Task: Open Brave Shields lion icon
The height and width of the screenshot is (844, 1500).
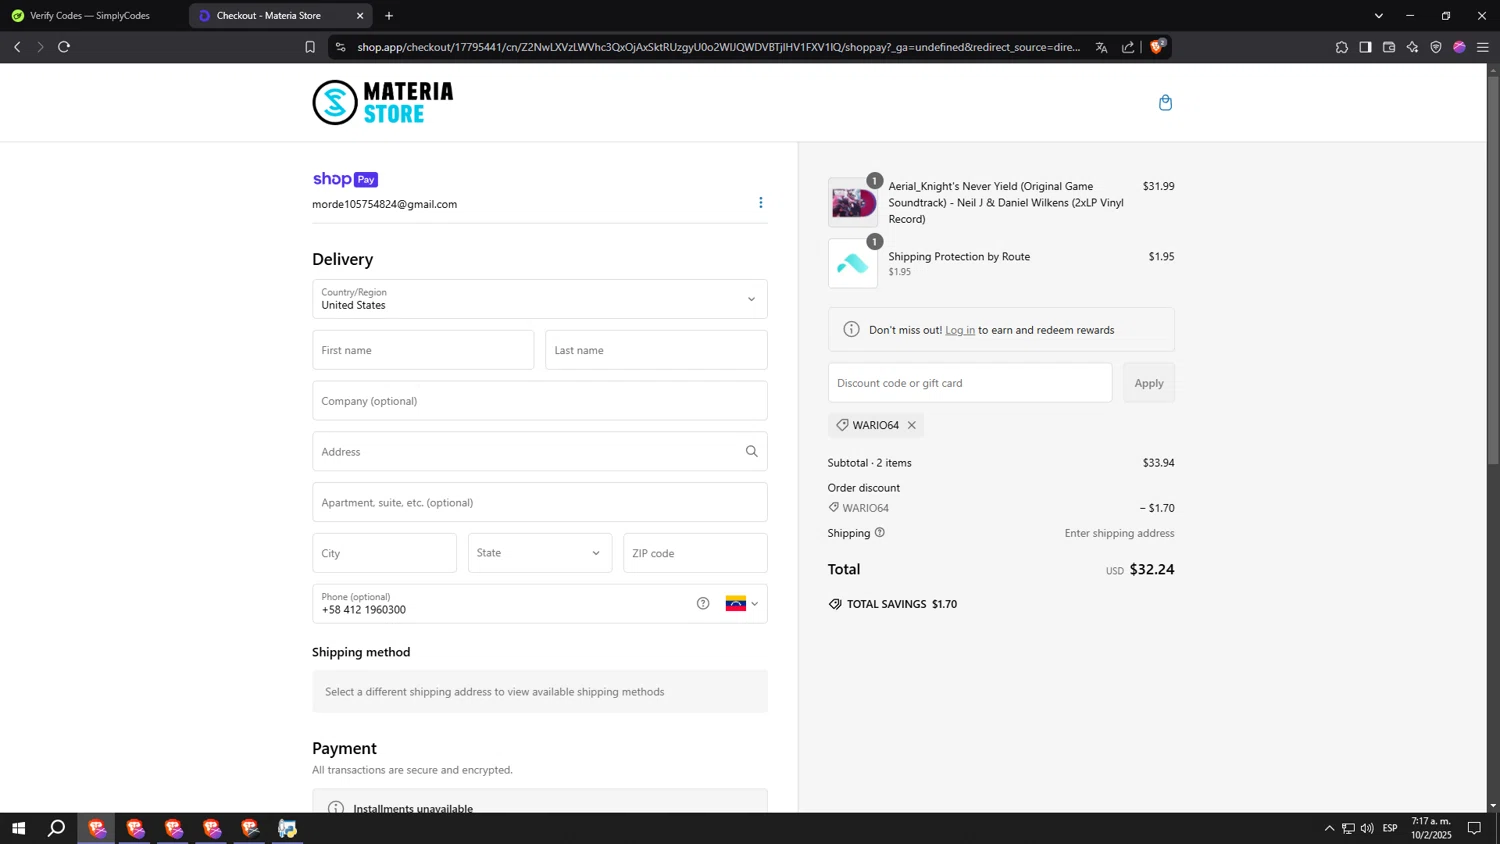Action: 1157,46
